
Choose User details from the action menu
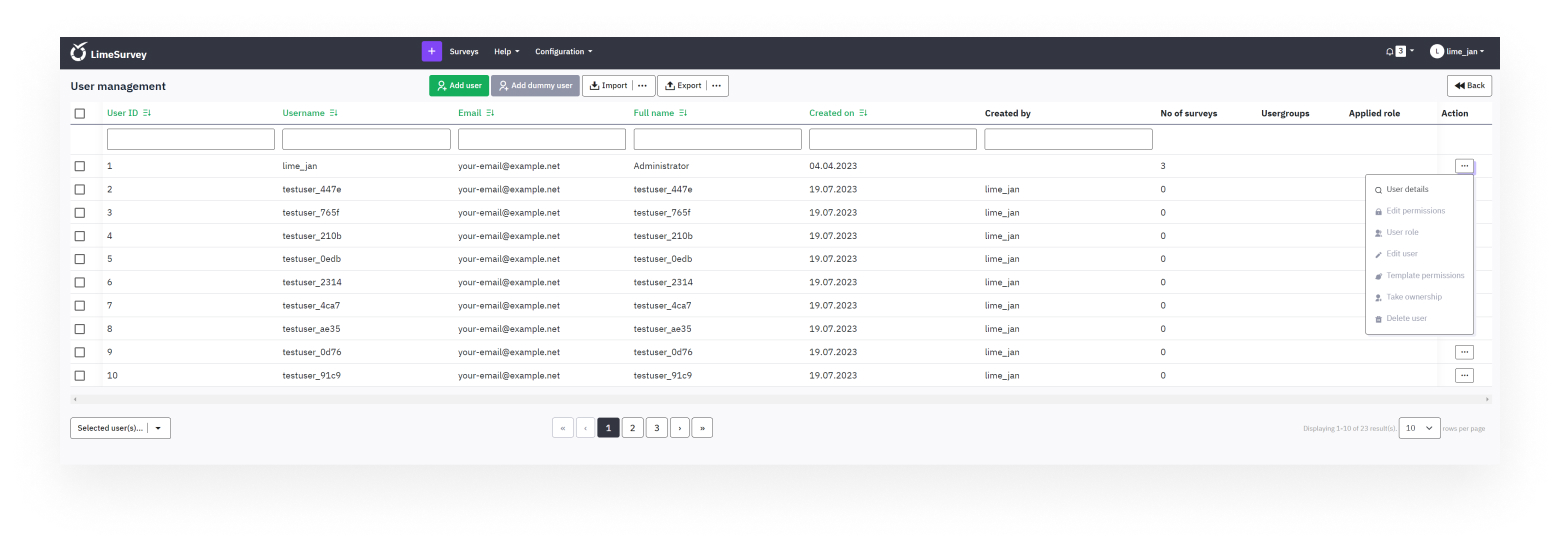tap(1406, 189)
